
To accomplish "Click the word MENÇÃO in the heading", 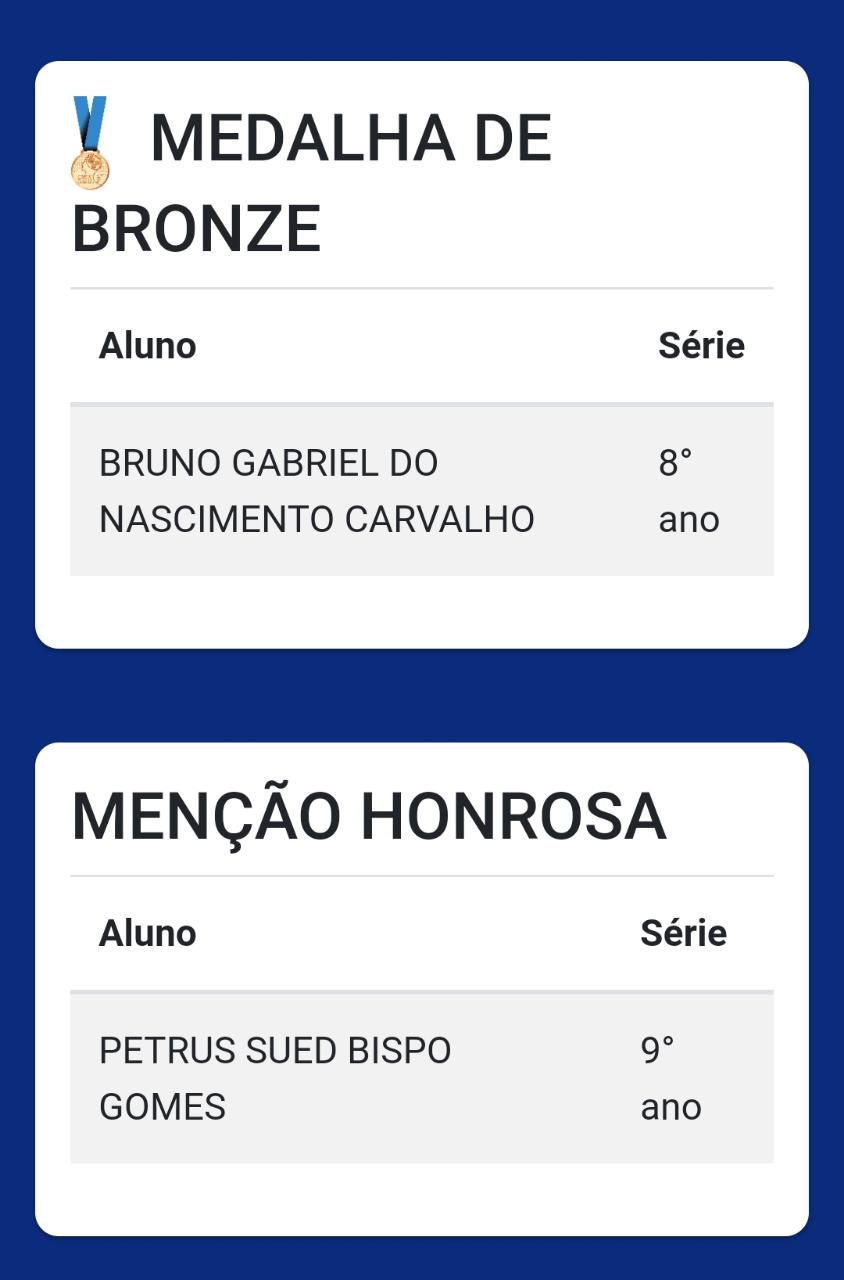I will [206, 817].
